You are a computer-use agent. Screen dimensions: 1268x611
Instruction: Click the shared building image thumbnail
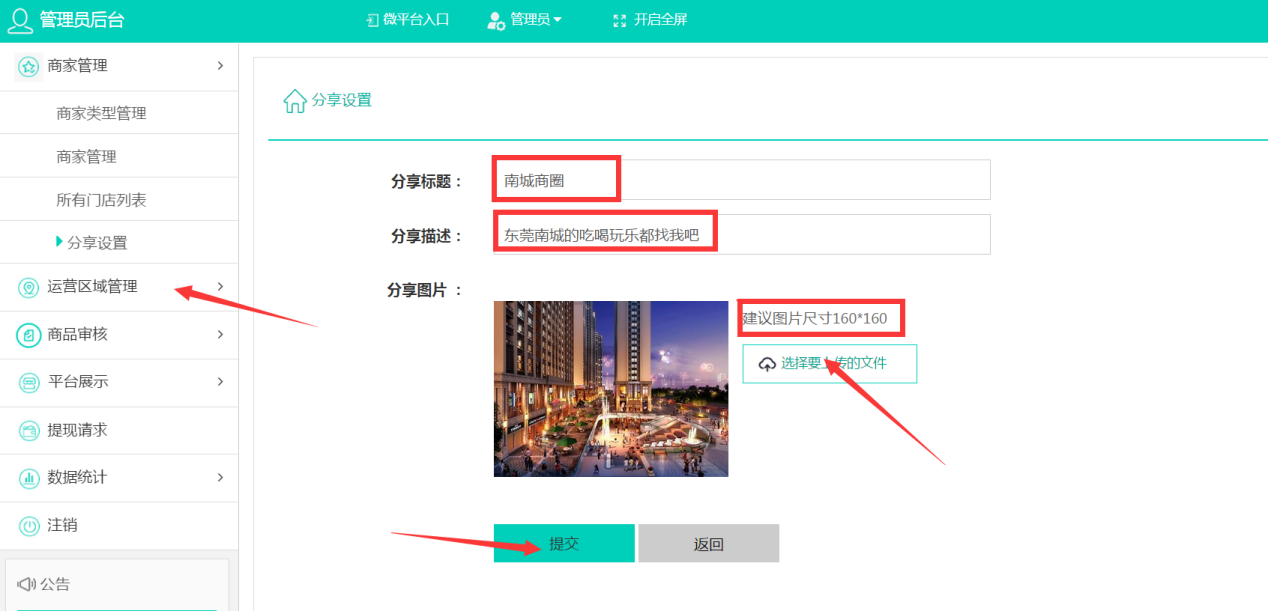611,389
